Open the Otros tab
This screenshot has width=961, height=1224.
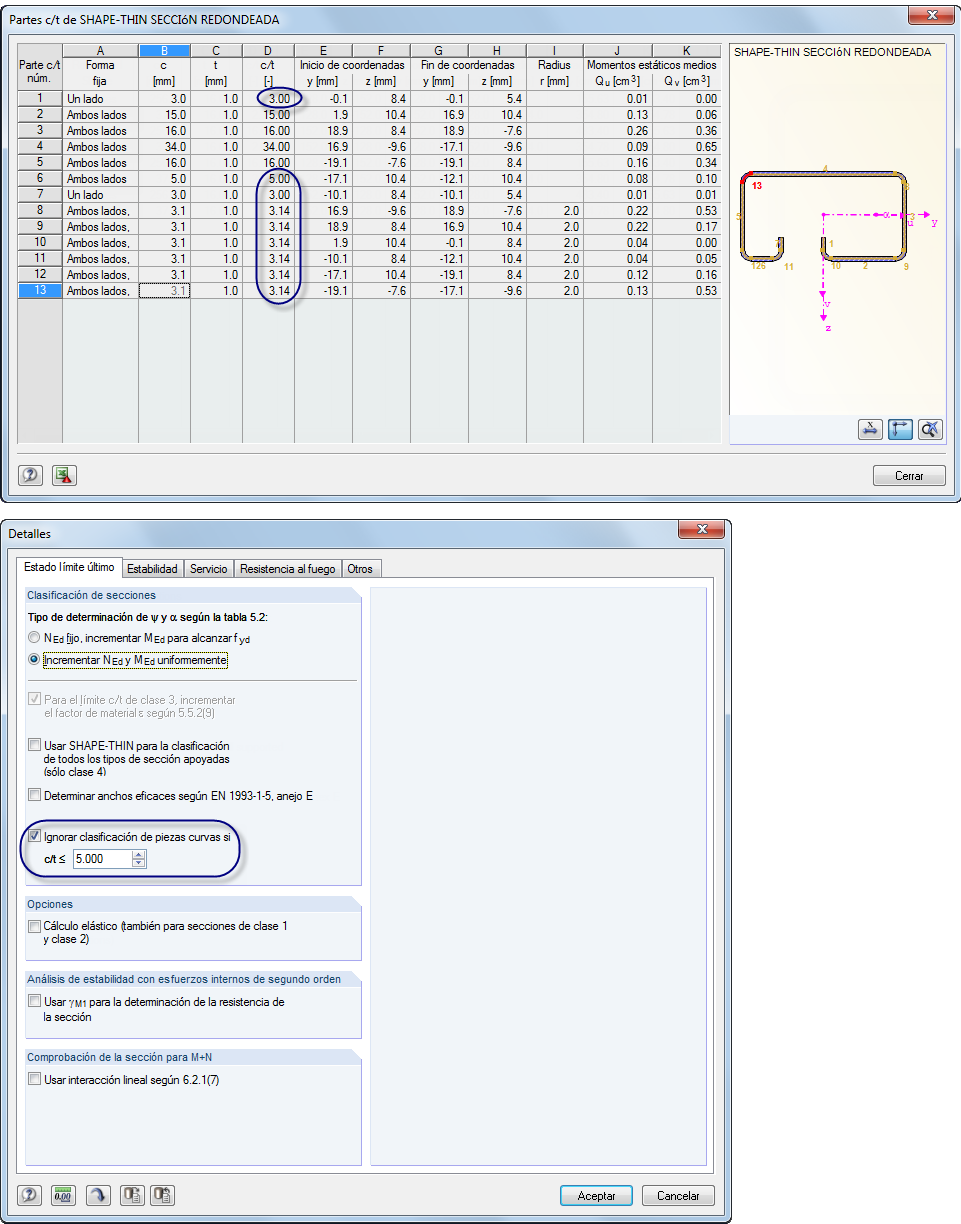(x=360, y=569)
